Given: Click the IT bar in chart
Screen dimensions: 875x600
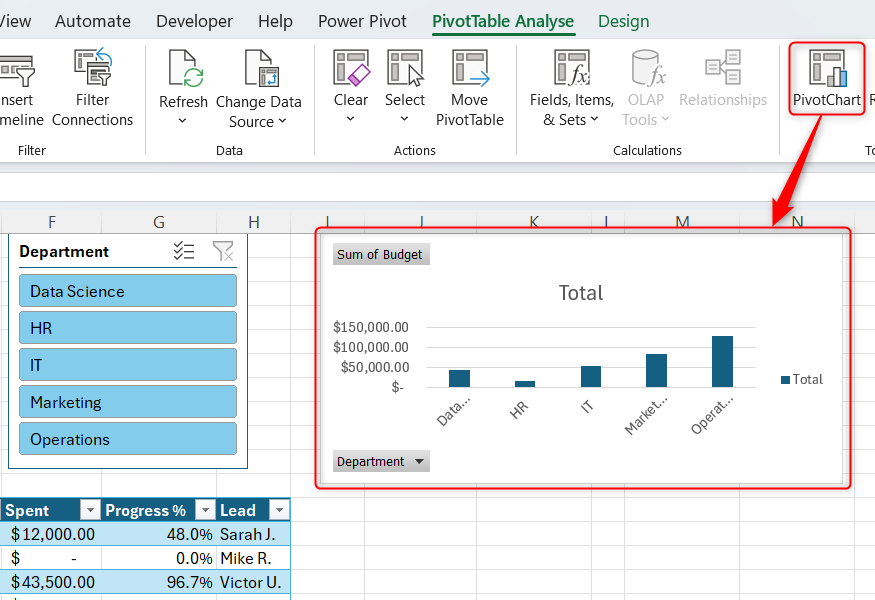Looking at the screenshot, I should pyautogui.click(x=591, y=376).
